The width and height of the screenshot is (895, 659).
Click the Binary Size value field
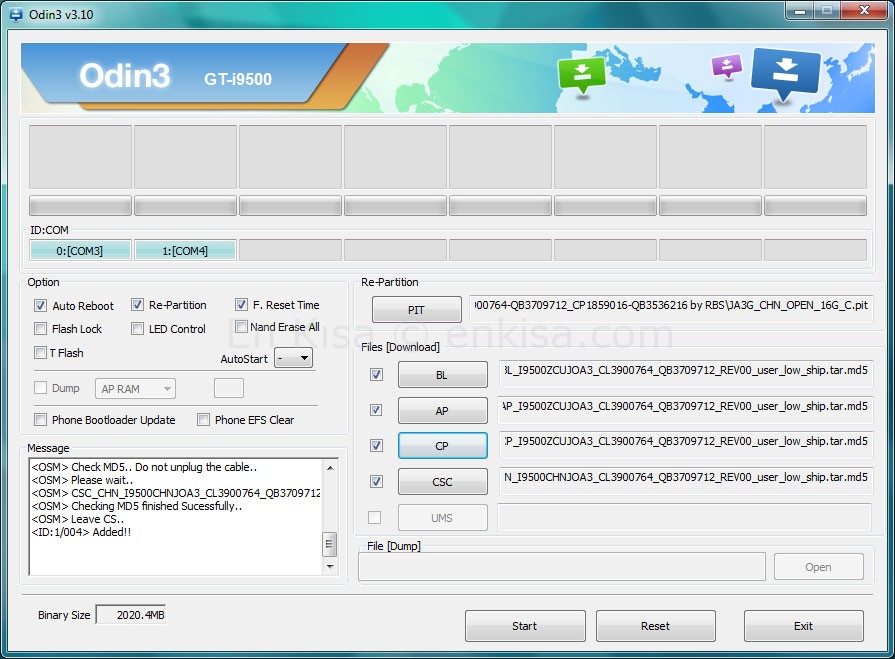click(x=131, y=614)
